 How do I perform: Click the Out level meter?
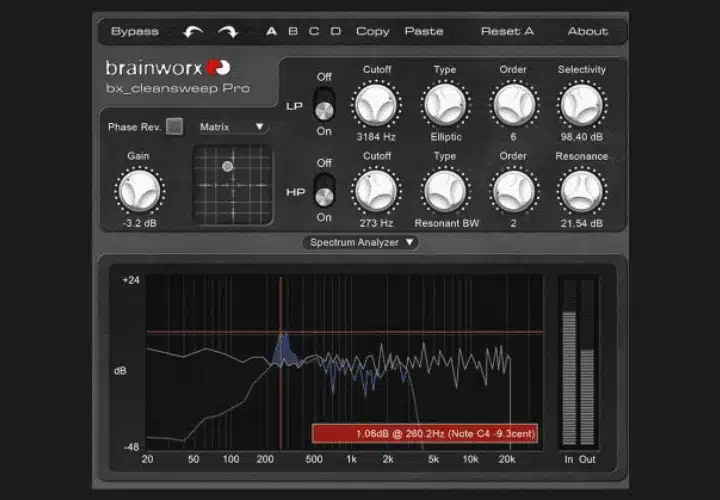coord(587,362)
